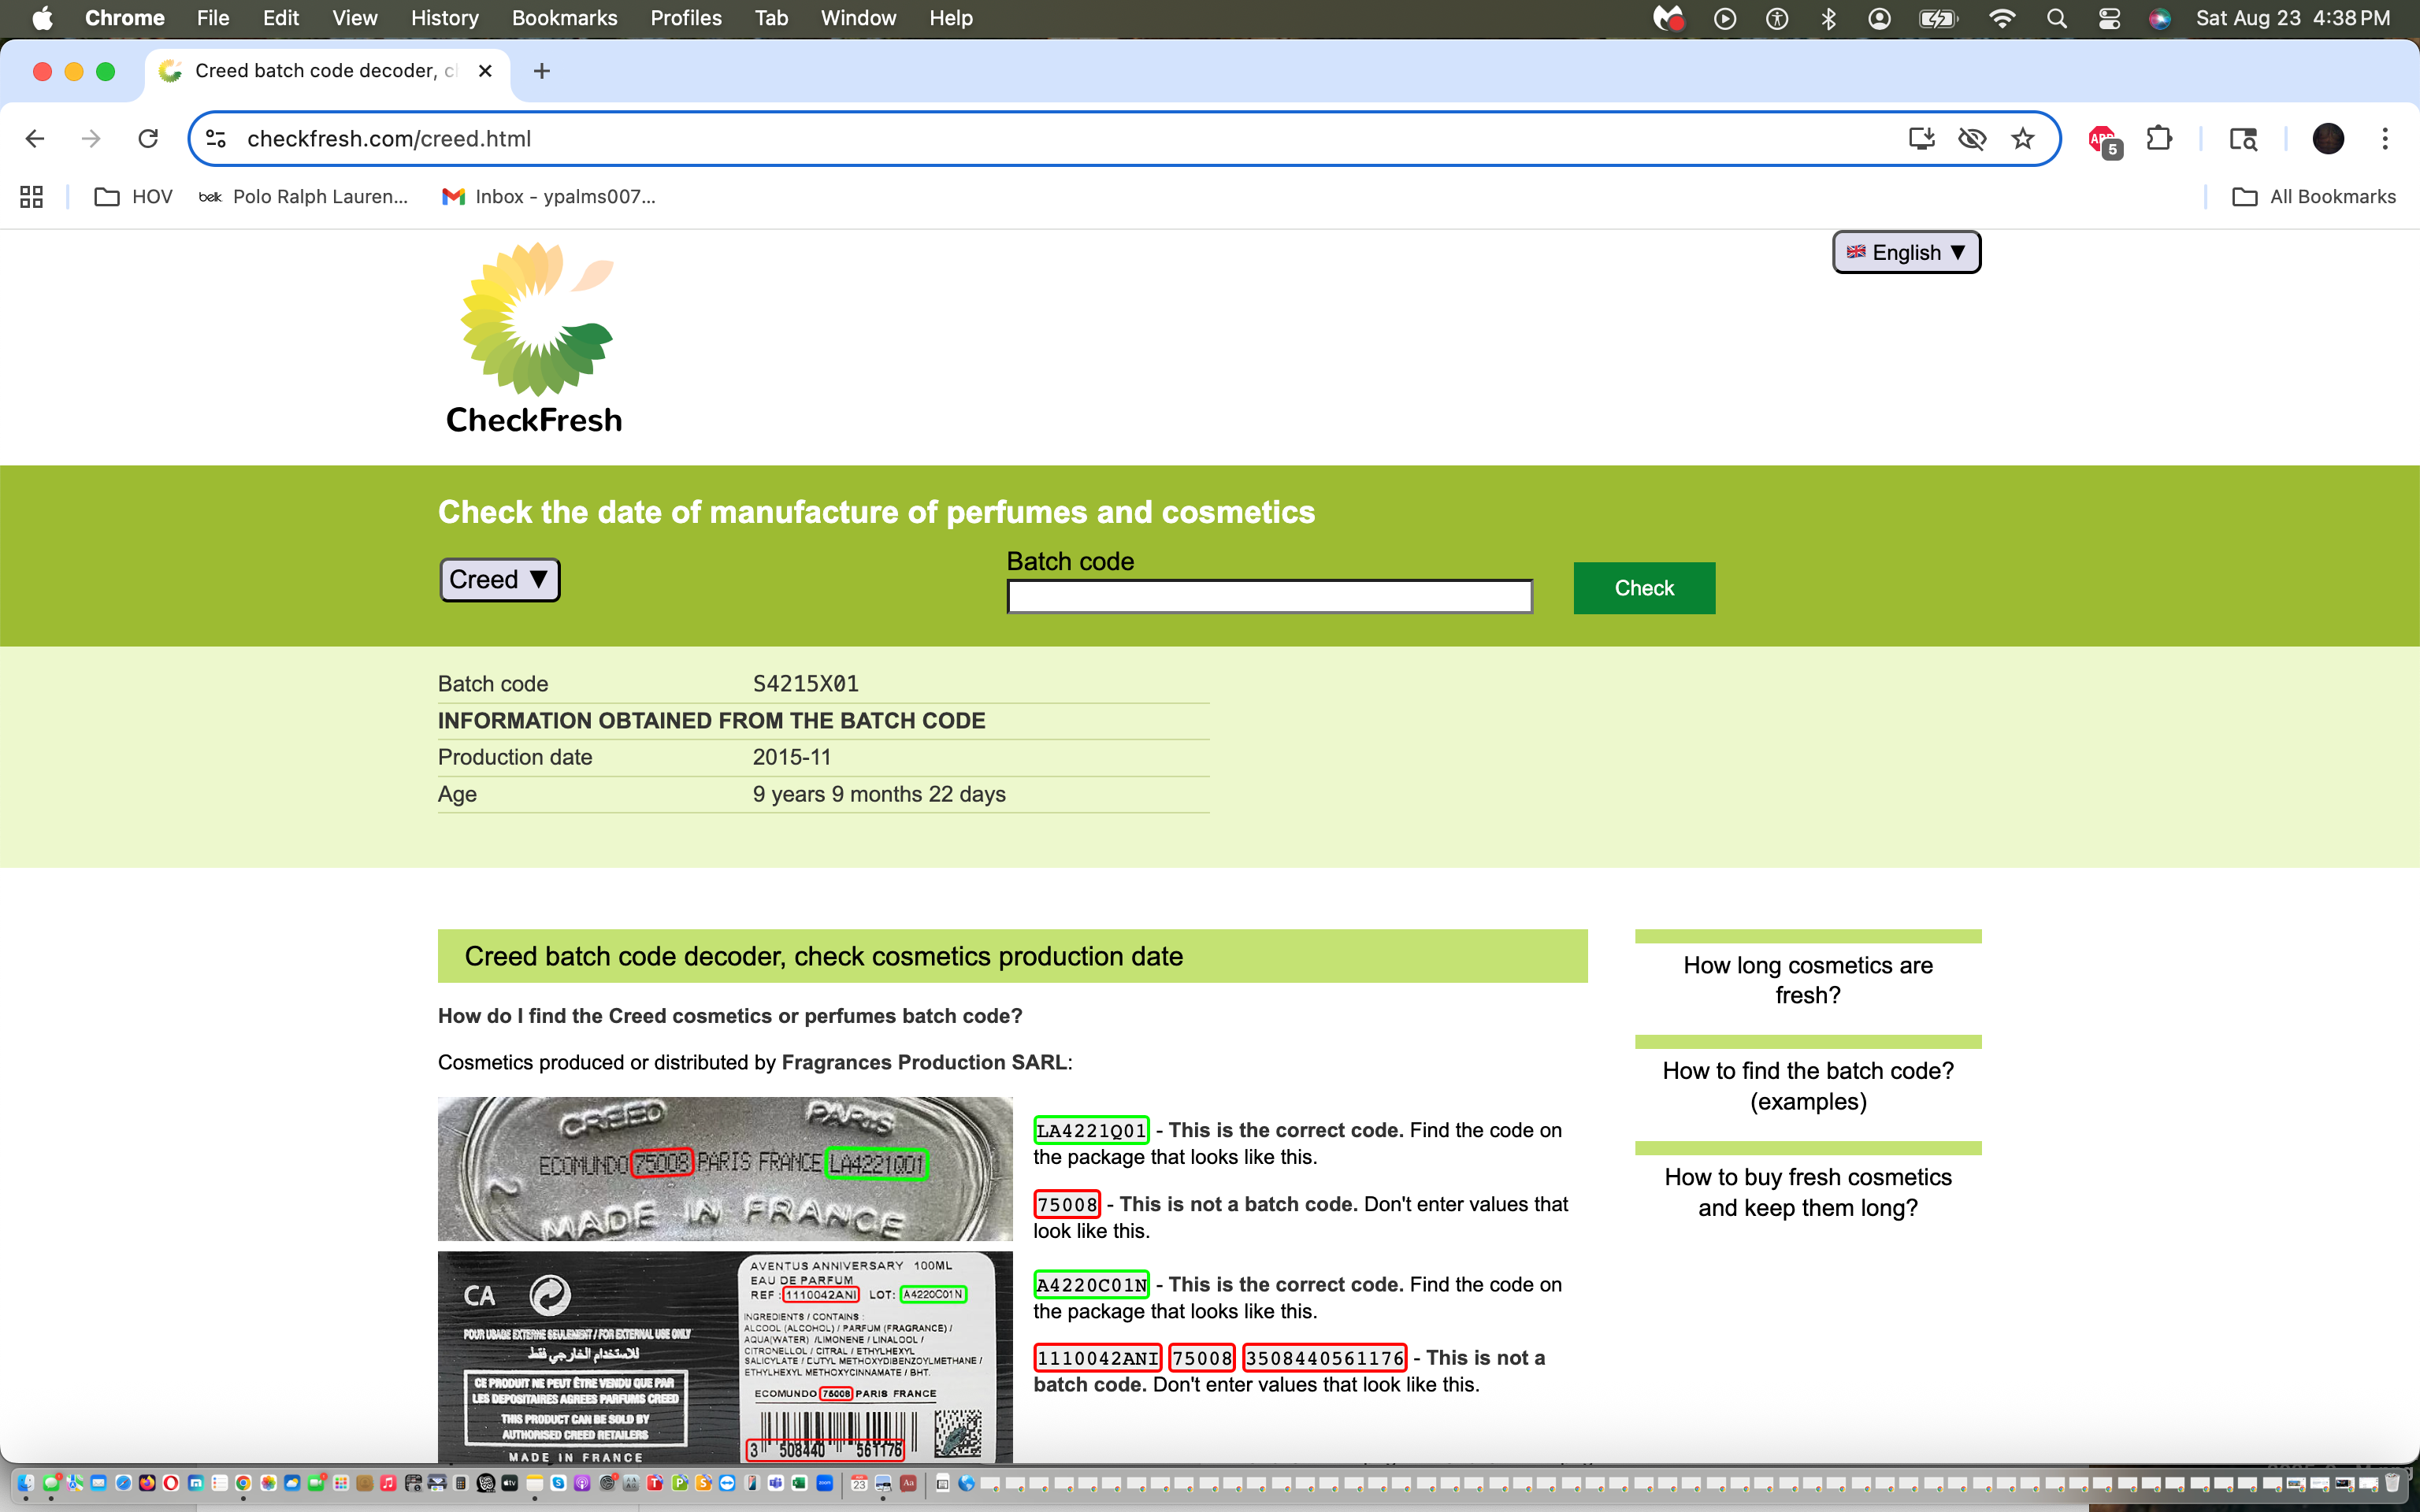Open a new browser tab
The image size is (2420, 1512).
[x=541, y=71]
